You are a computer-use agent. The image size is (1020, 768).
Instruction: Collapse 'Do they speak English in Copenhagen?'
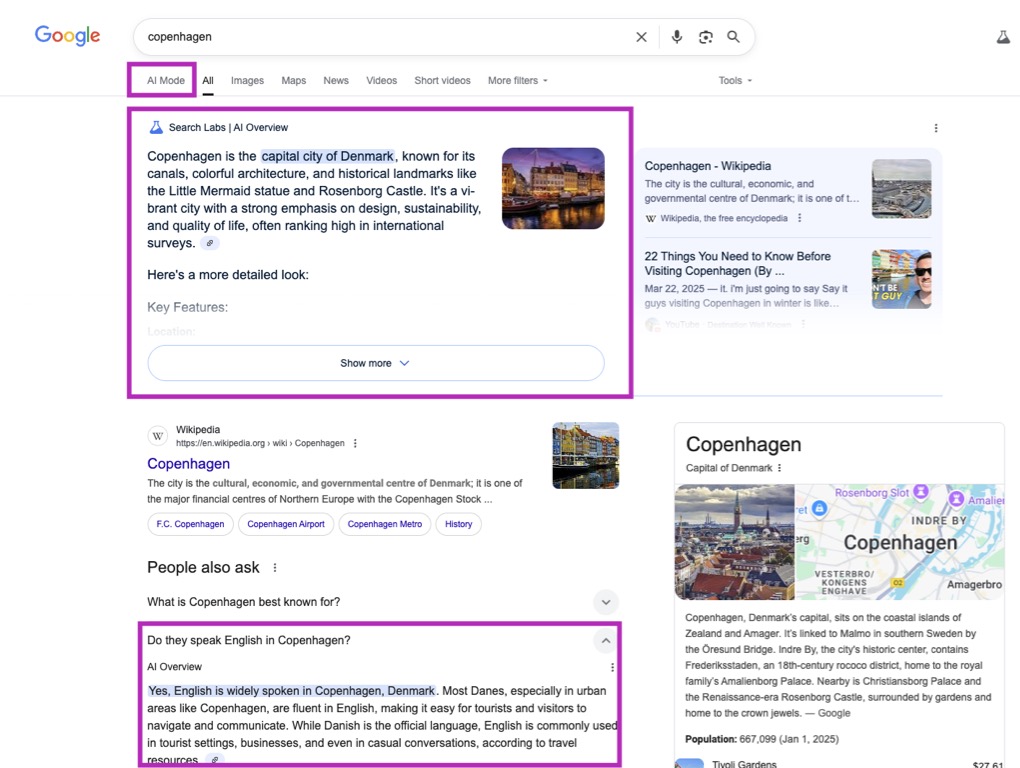(x=382, y=641)
